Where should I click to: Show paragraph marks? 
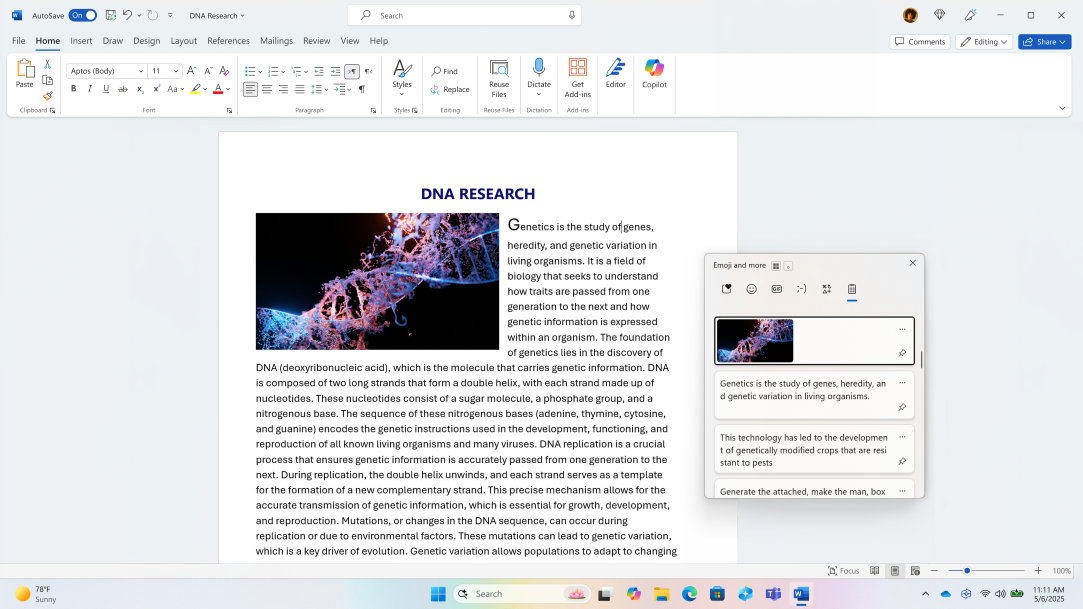click(x=362, y=89)
